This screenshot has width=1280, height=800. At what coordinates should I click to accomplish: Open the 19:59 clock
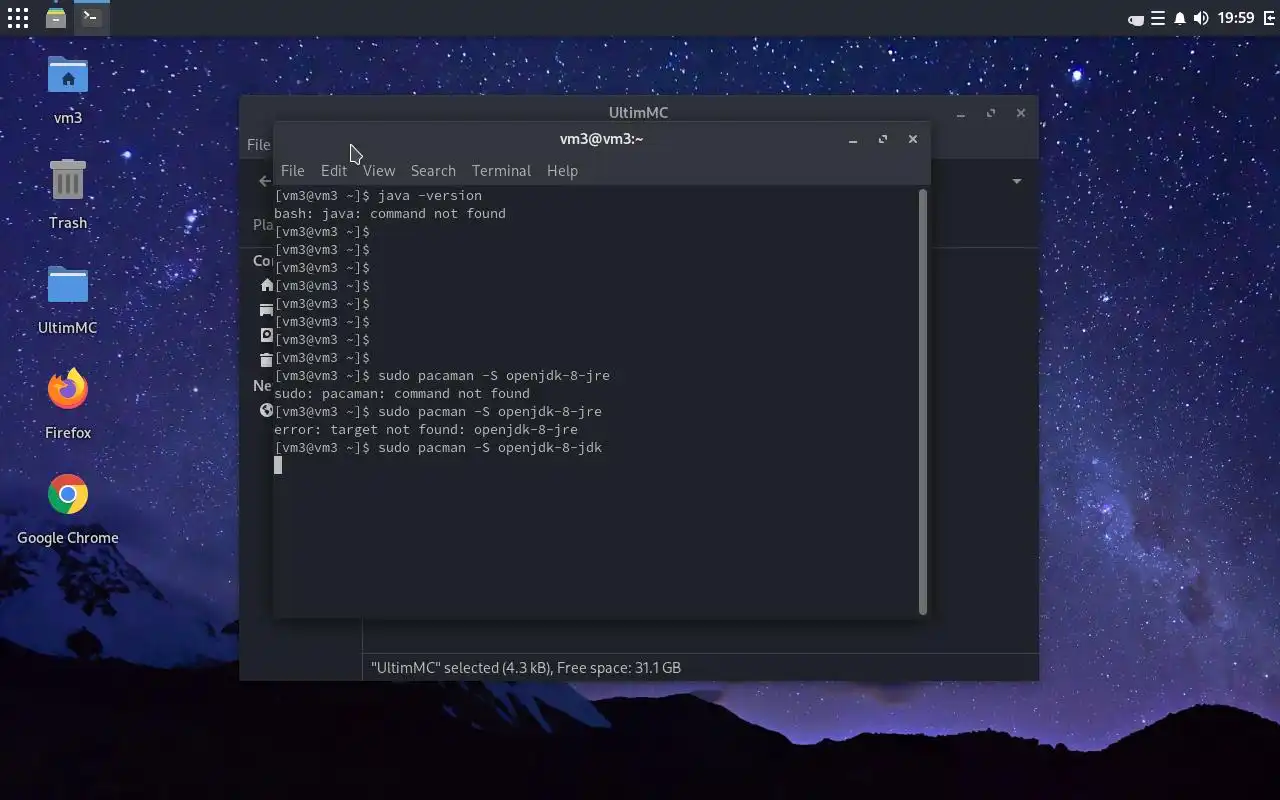point(1236,18)
